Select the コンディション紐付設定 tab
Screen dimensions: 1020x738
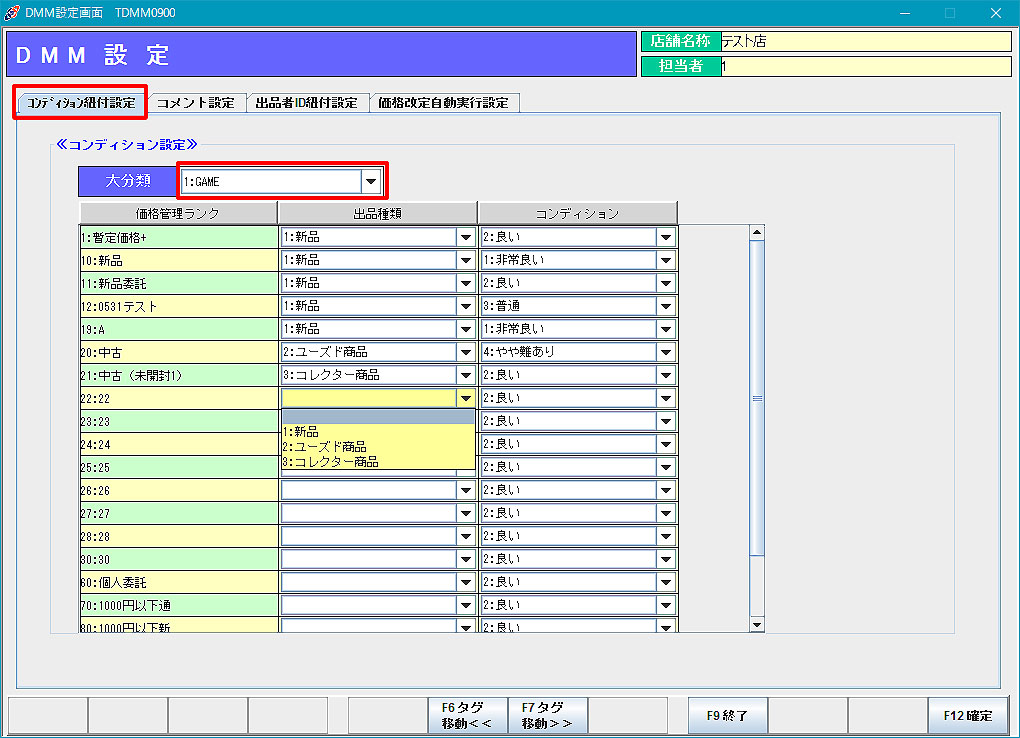[x=81, y=103]
